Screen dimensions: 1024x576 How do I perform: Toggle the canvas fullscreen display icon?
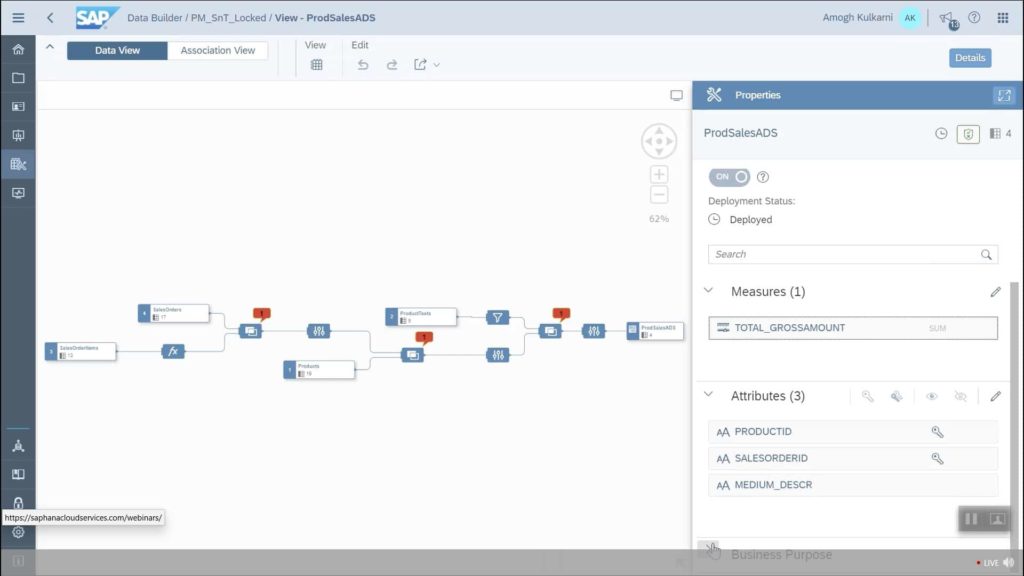pos(677,95)
